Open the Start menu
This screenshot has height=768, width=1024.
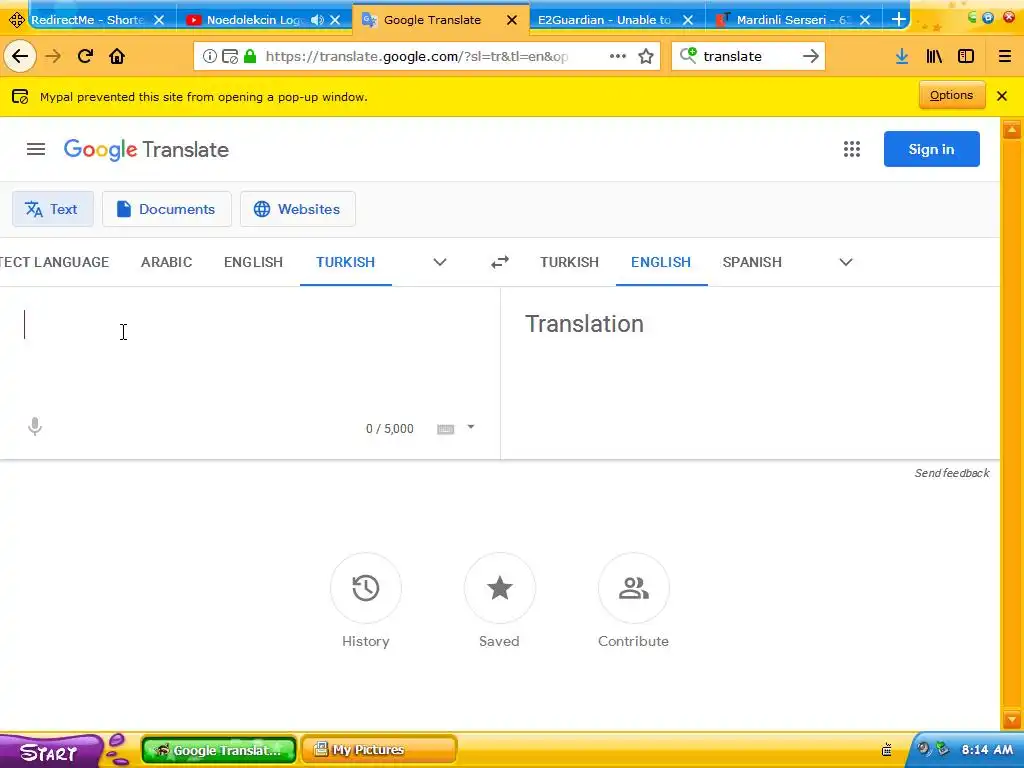[52, 751]
